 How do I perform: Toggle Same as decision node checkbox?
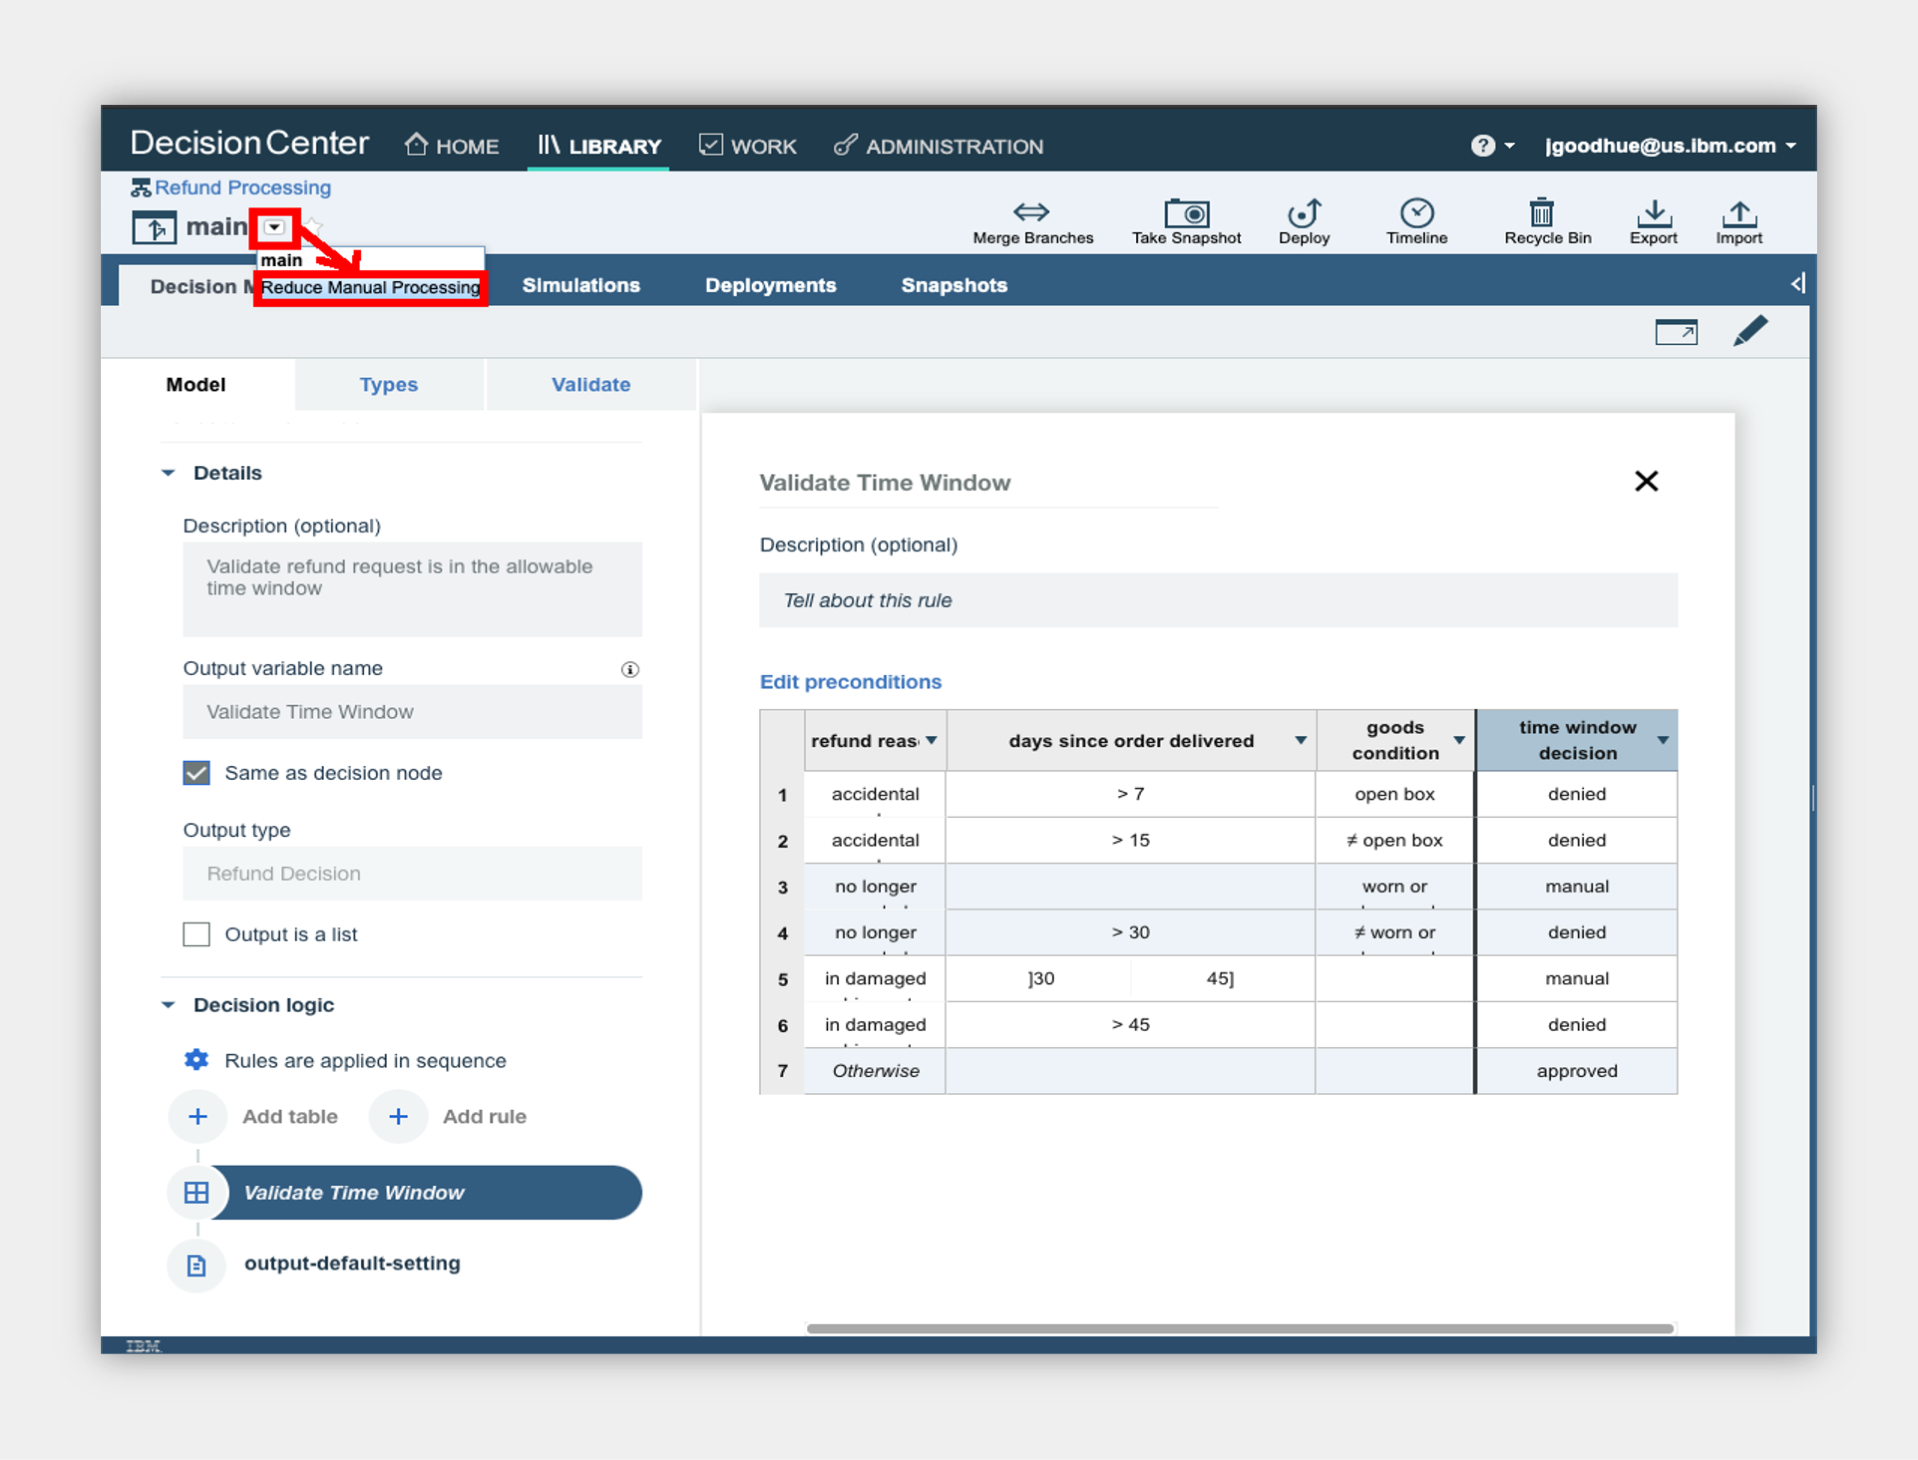coord(197,773)
